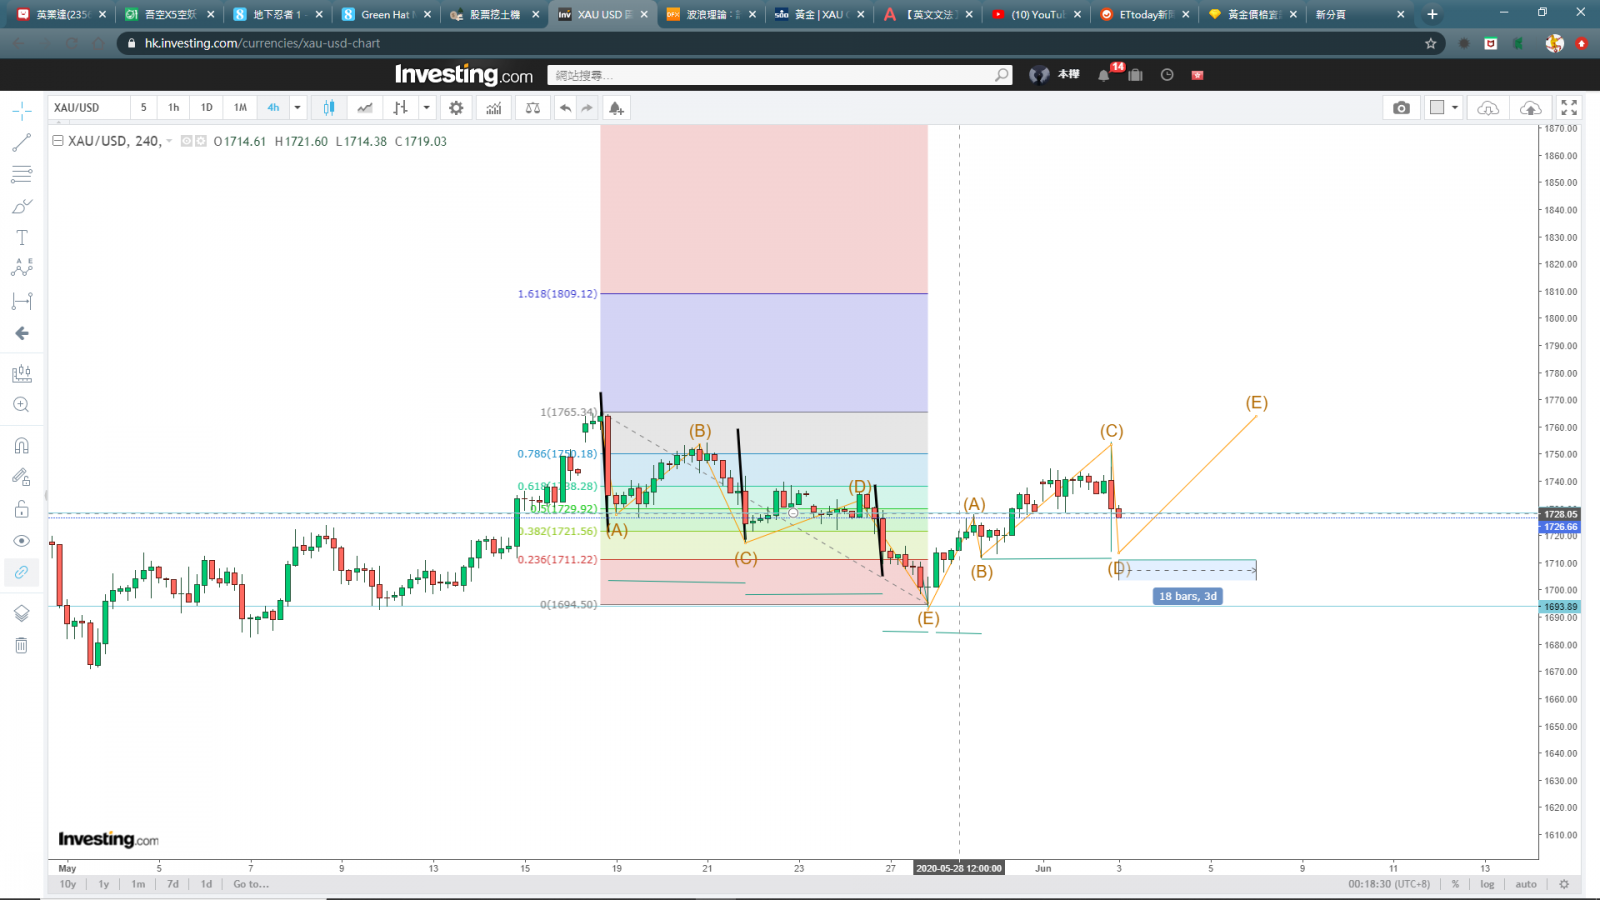Activate the zoom in tool
This screenshot has height=900, width=1600.
[x=21, y=405]
